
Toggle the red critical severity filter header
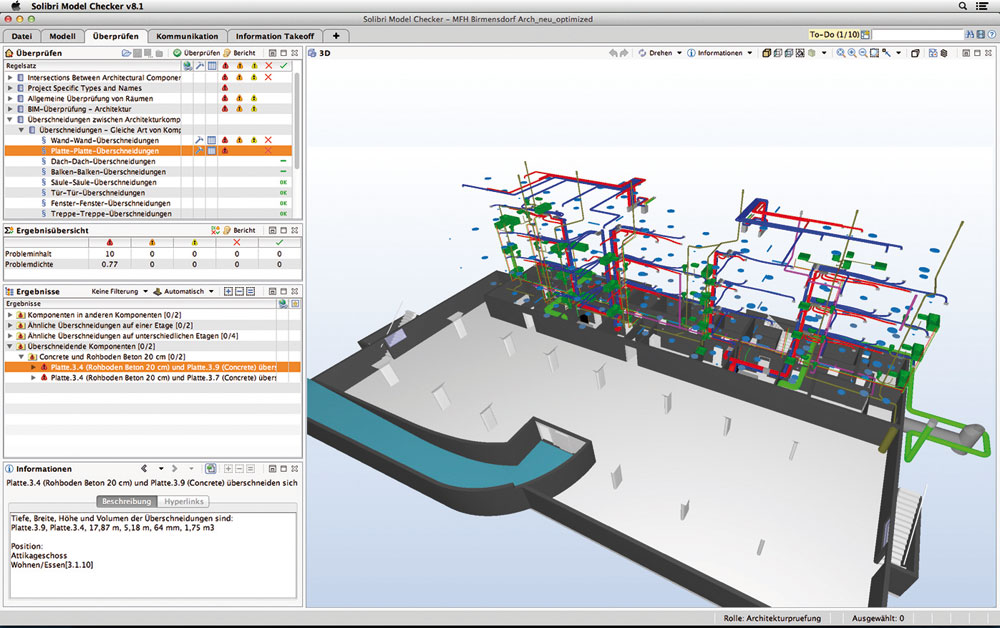pyautogui.click(x=225, y=65)
